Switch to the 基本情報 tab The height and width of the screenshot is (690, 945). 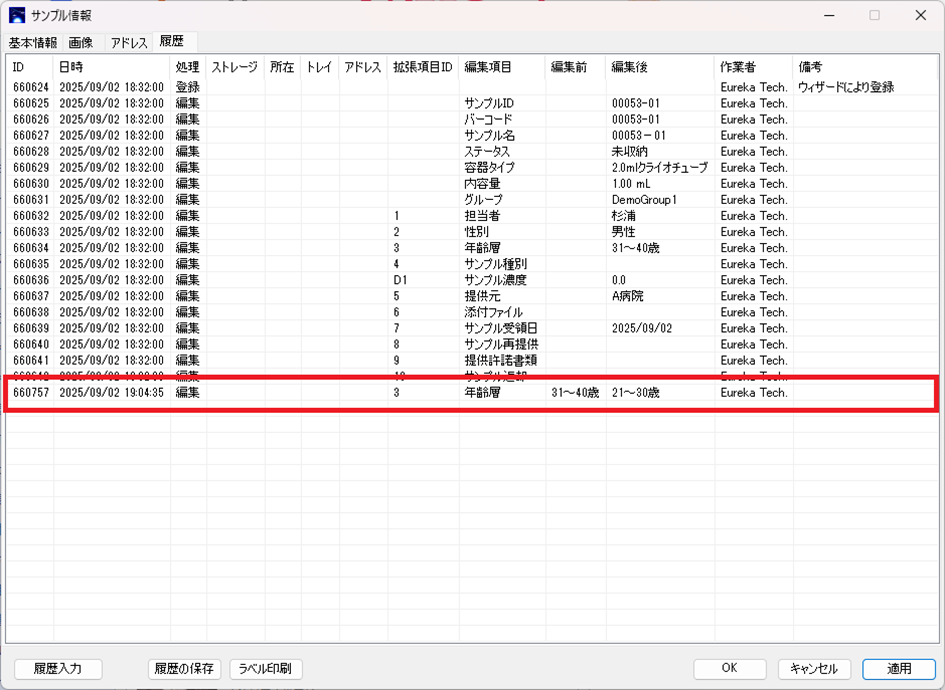click(33, 43)
